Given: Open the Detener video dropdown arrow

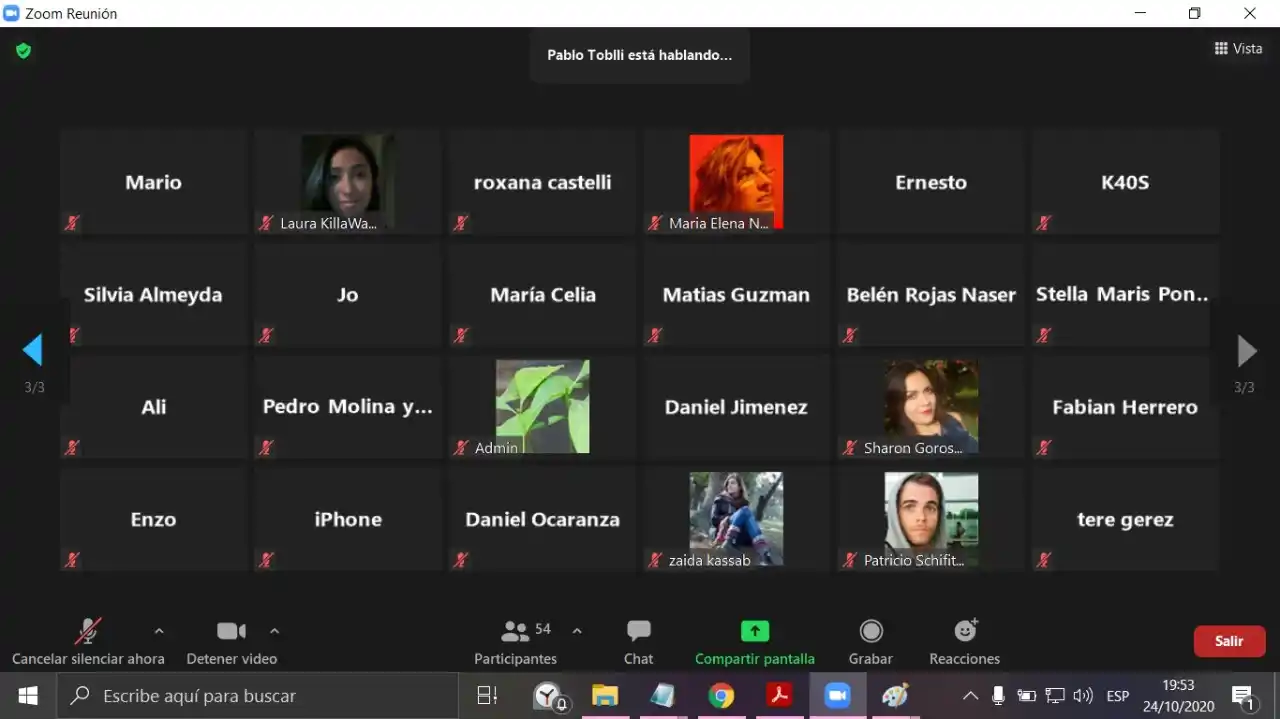Looking at the screenshot, I should [274, 633].
